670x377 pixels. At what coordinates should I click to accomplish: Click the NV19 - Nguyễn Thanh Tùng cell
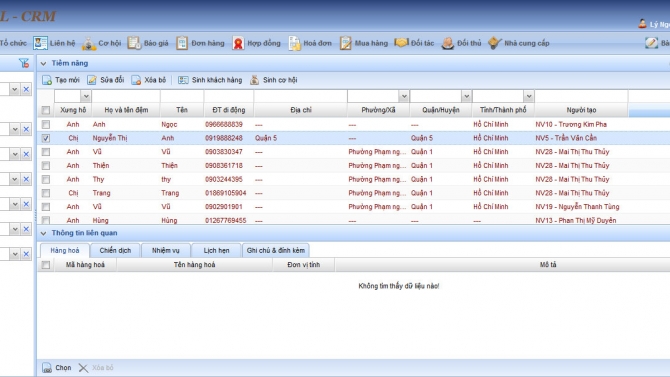[x=577, y=206]
